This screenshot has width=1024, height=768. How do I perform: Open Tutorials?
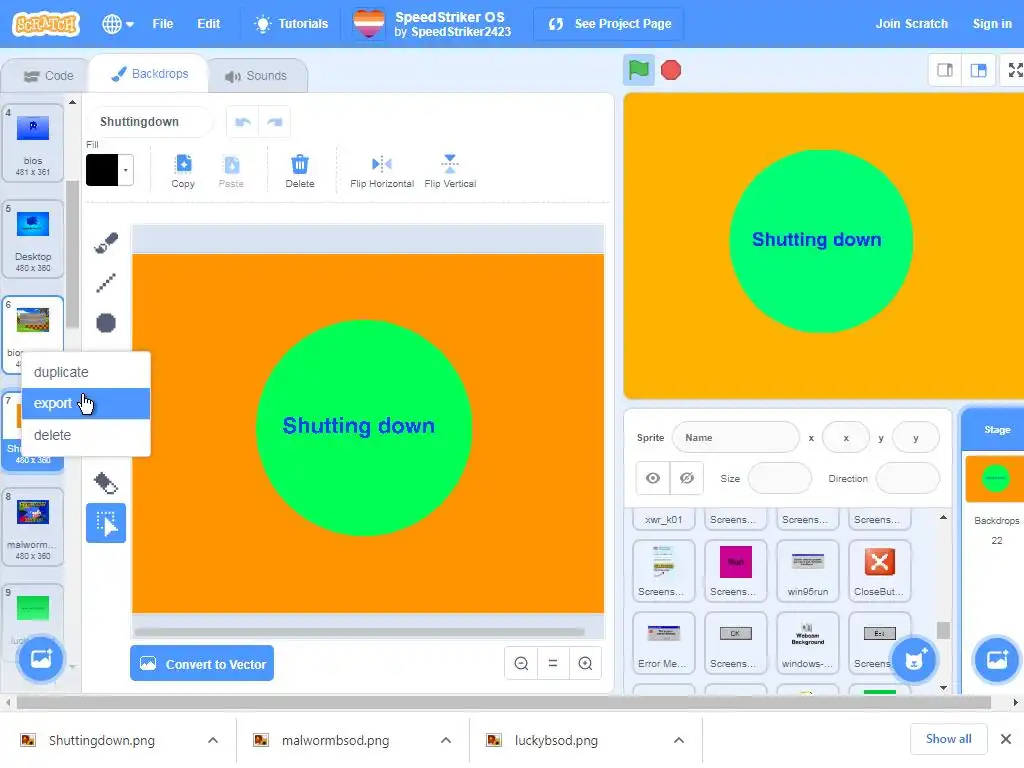click(x=291, y=24)
